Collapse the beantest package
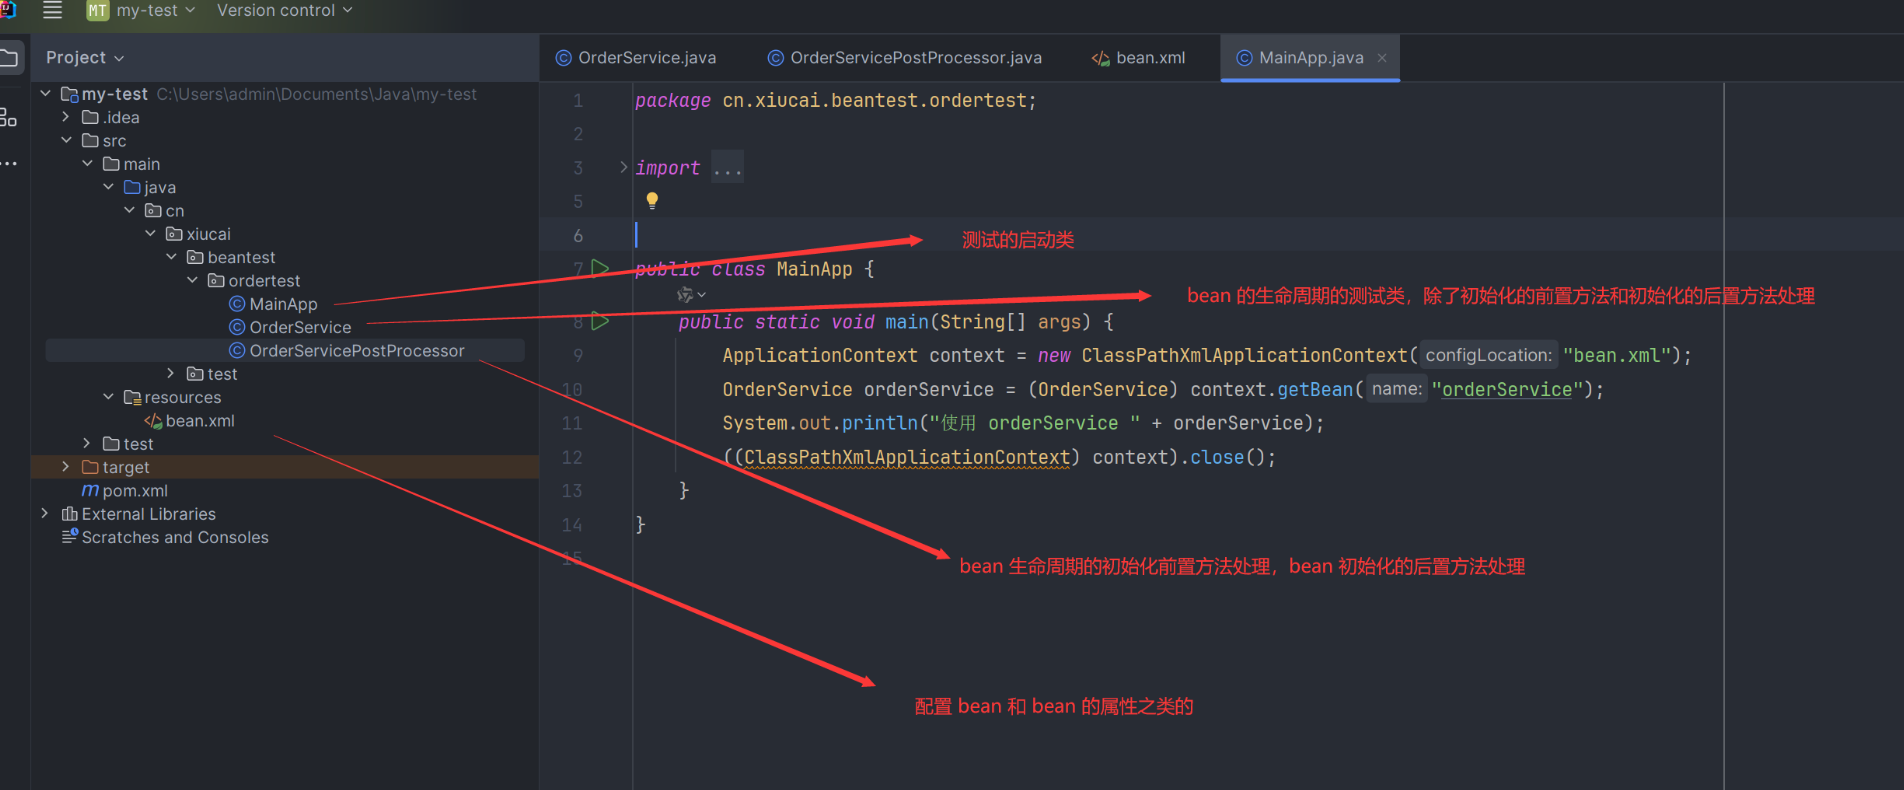Screen dimensions: 1904x790 (x=171, y=257)
